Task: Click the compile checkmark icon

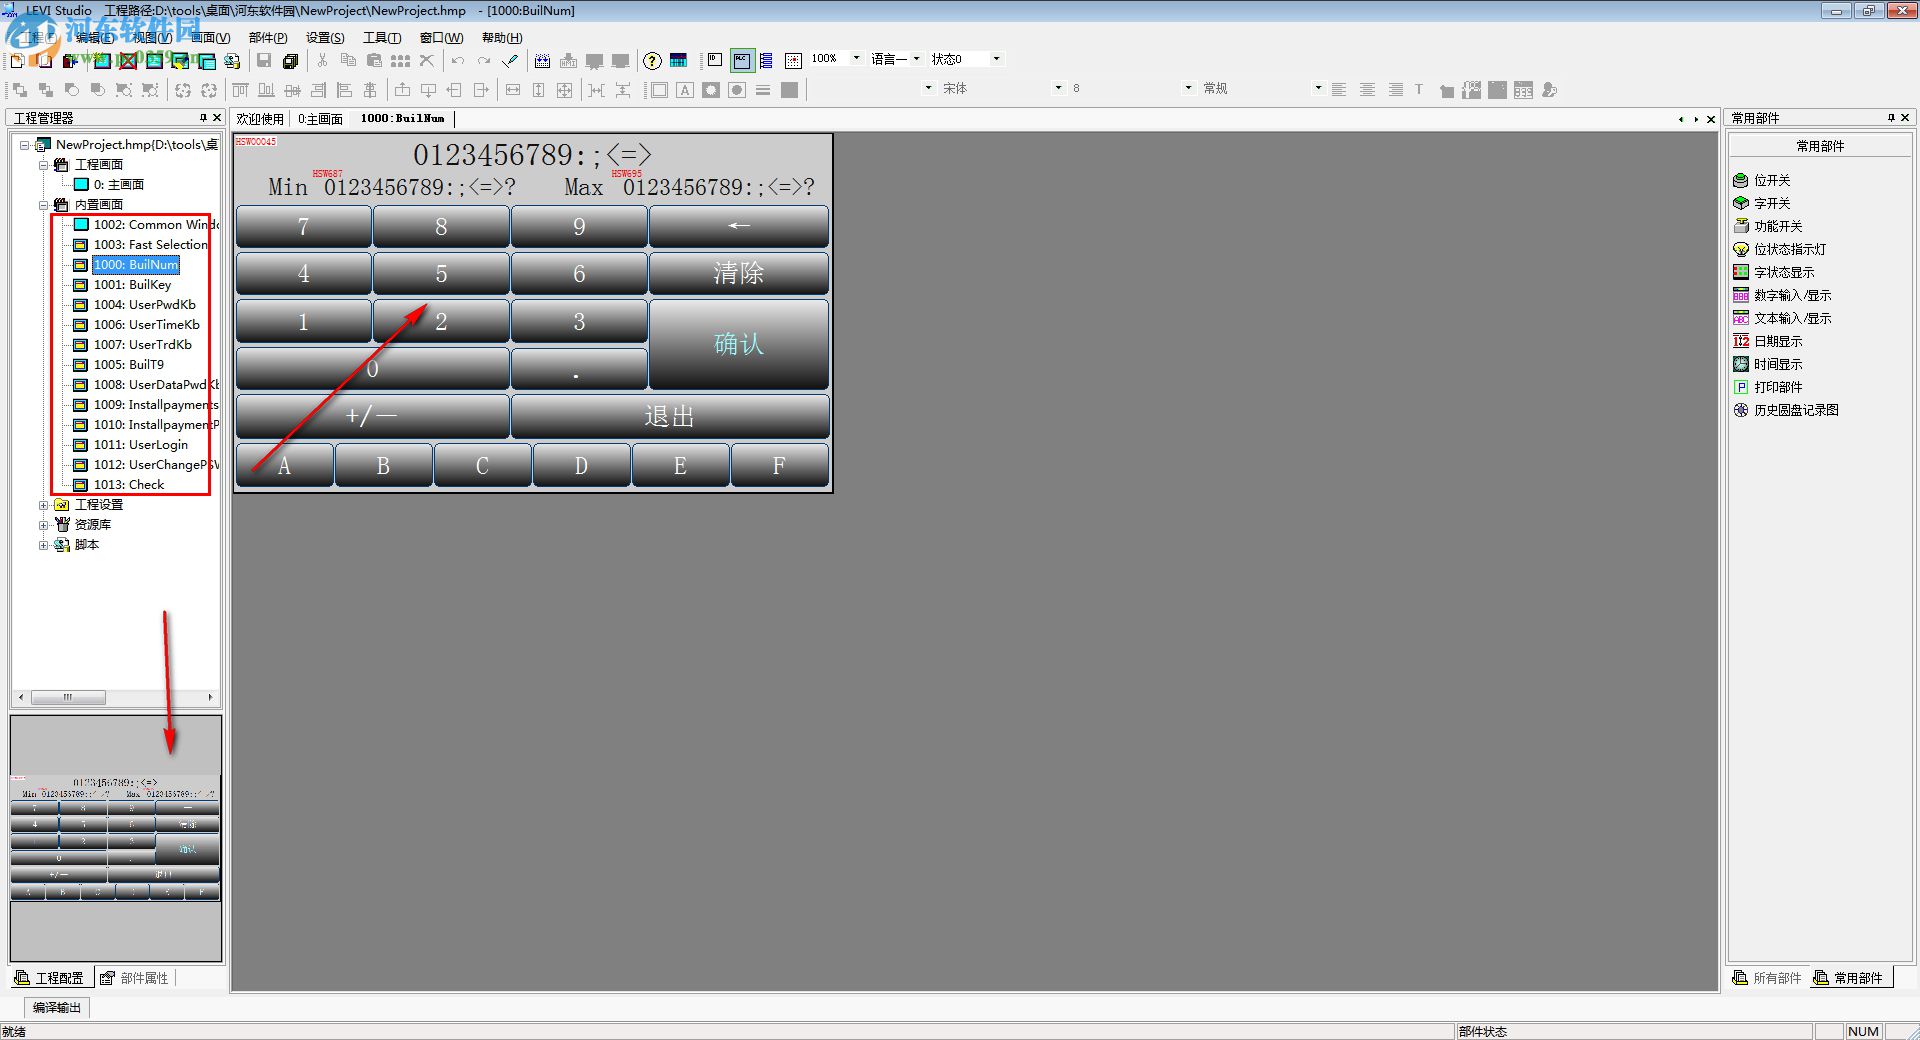Action: (x=510, y=61)
